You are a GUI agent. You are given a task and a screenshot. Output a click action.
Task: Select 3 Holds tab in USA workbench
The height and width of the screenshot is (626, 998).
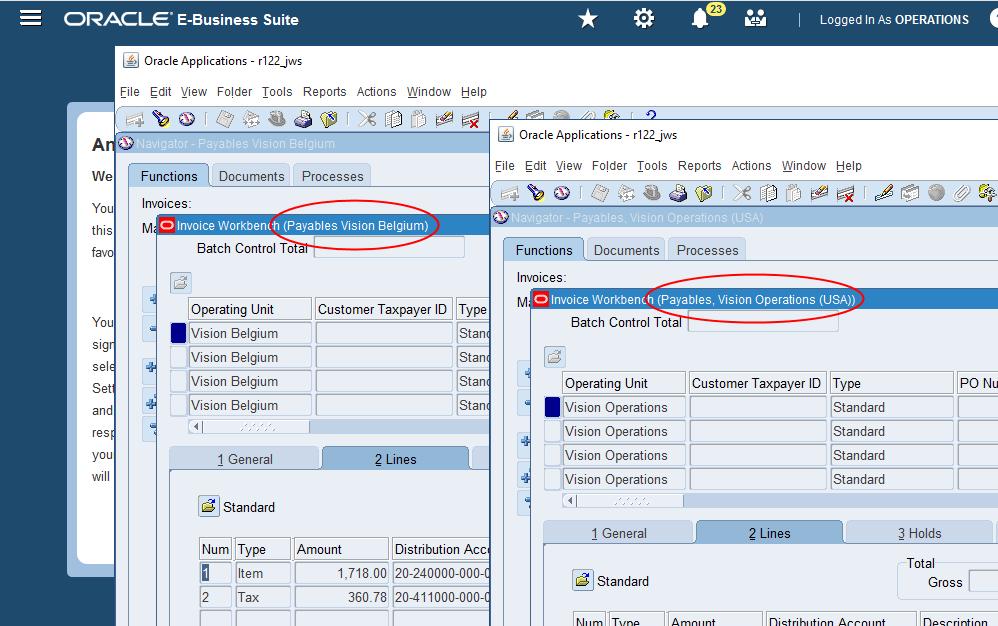click(x=919, y=532)
